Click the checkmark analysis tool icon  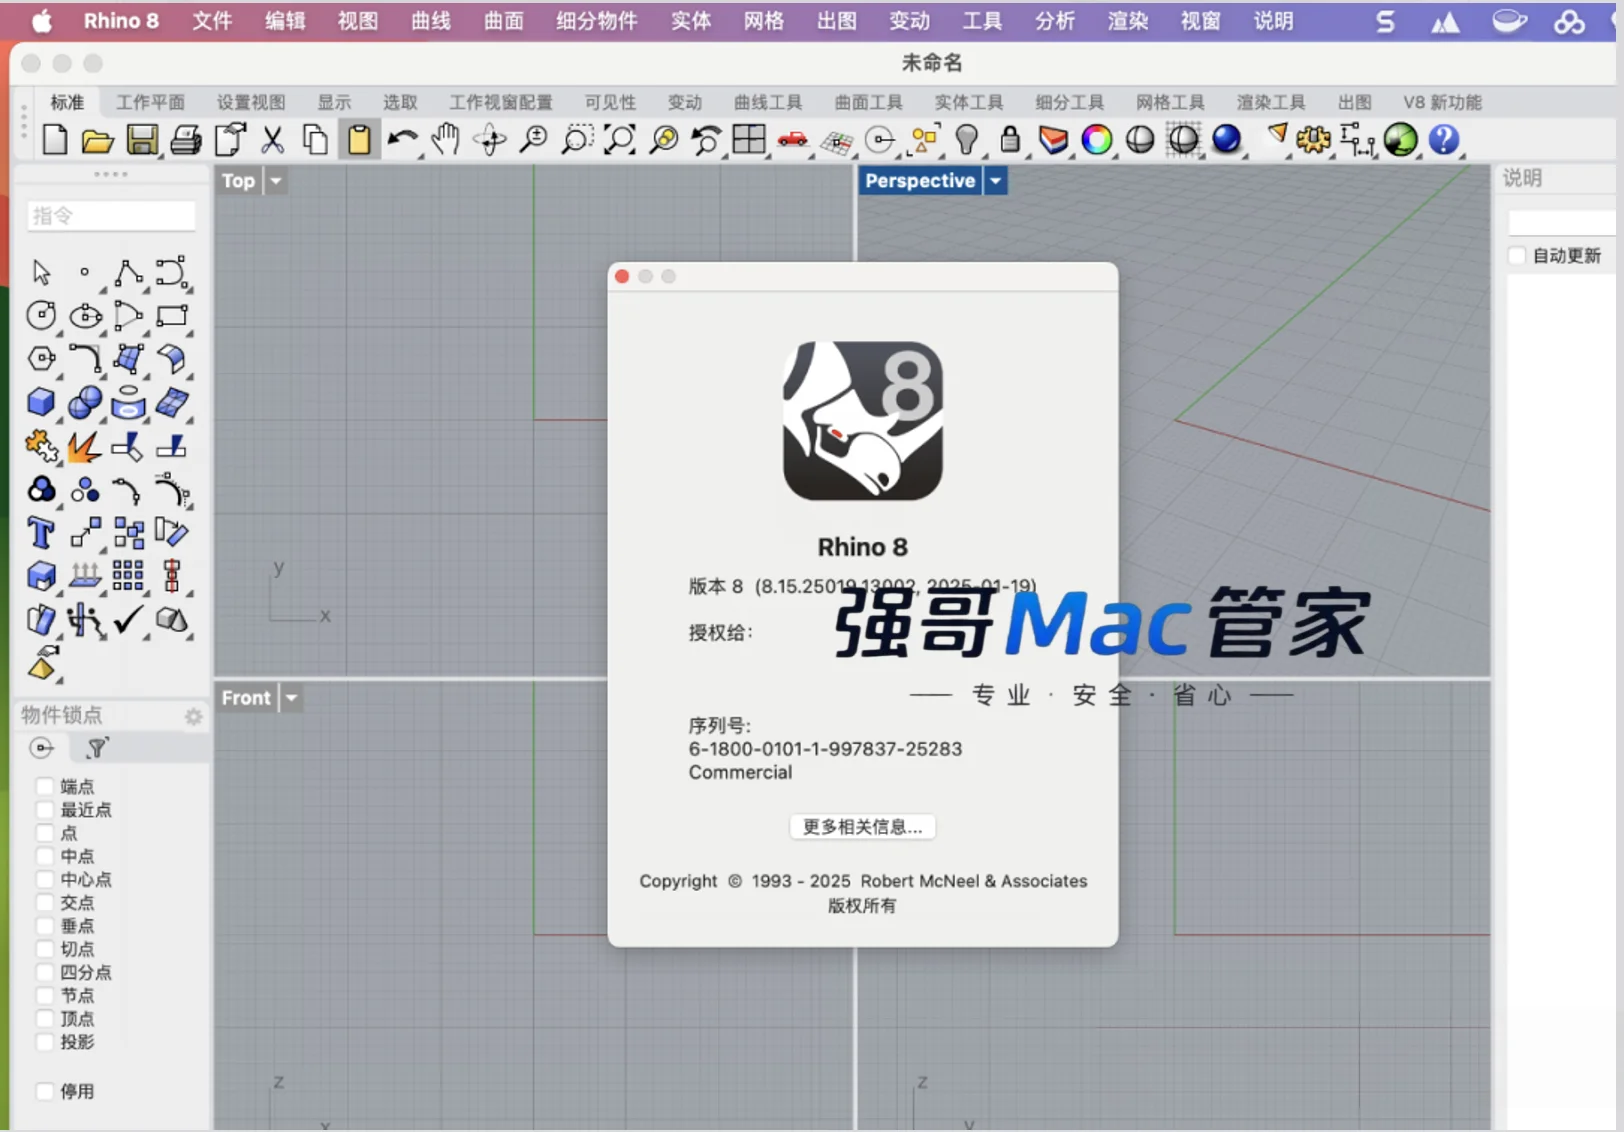[128, 620]
